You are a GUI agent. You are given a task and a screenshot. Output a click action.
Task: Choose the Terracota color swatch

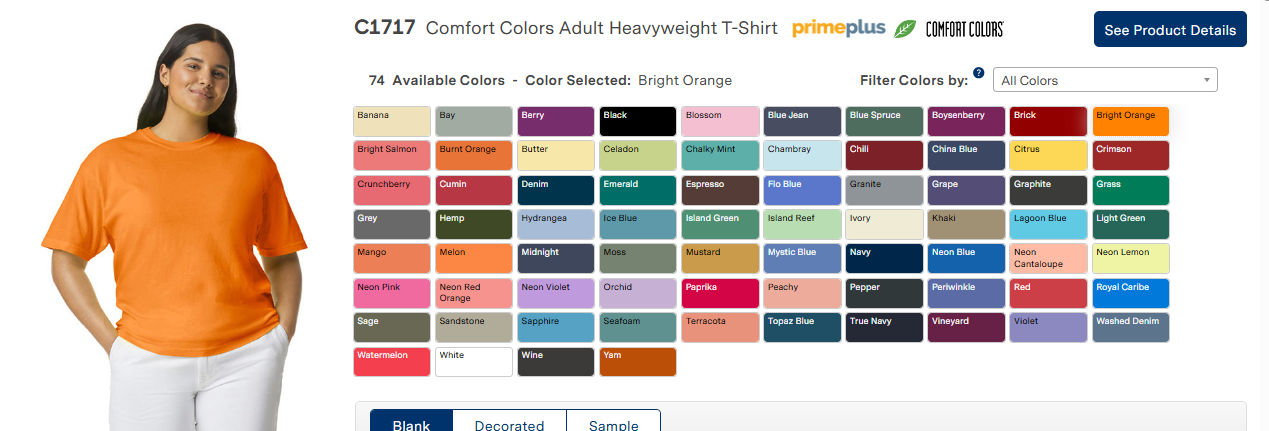720,327
